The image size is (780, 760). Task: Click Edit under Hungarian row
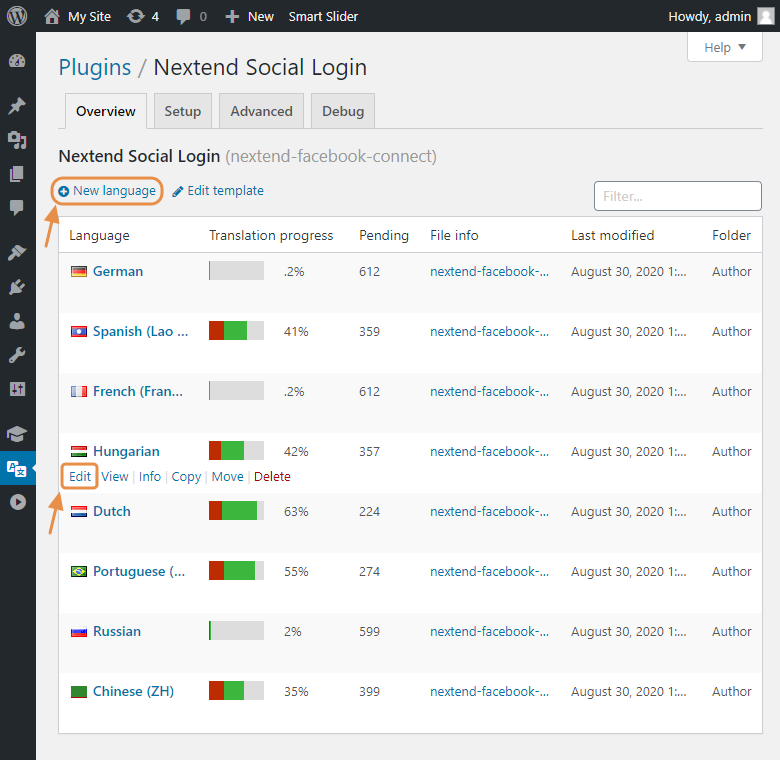pyautogui.click(x=80, y=477)
